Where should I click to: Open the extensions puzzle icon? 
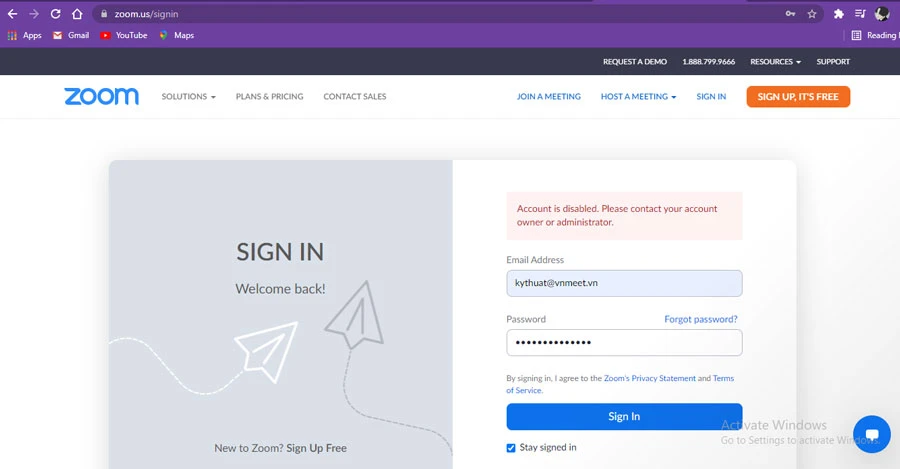(839, 14)
